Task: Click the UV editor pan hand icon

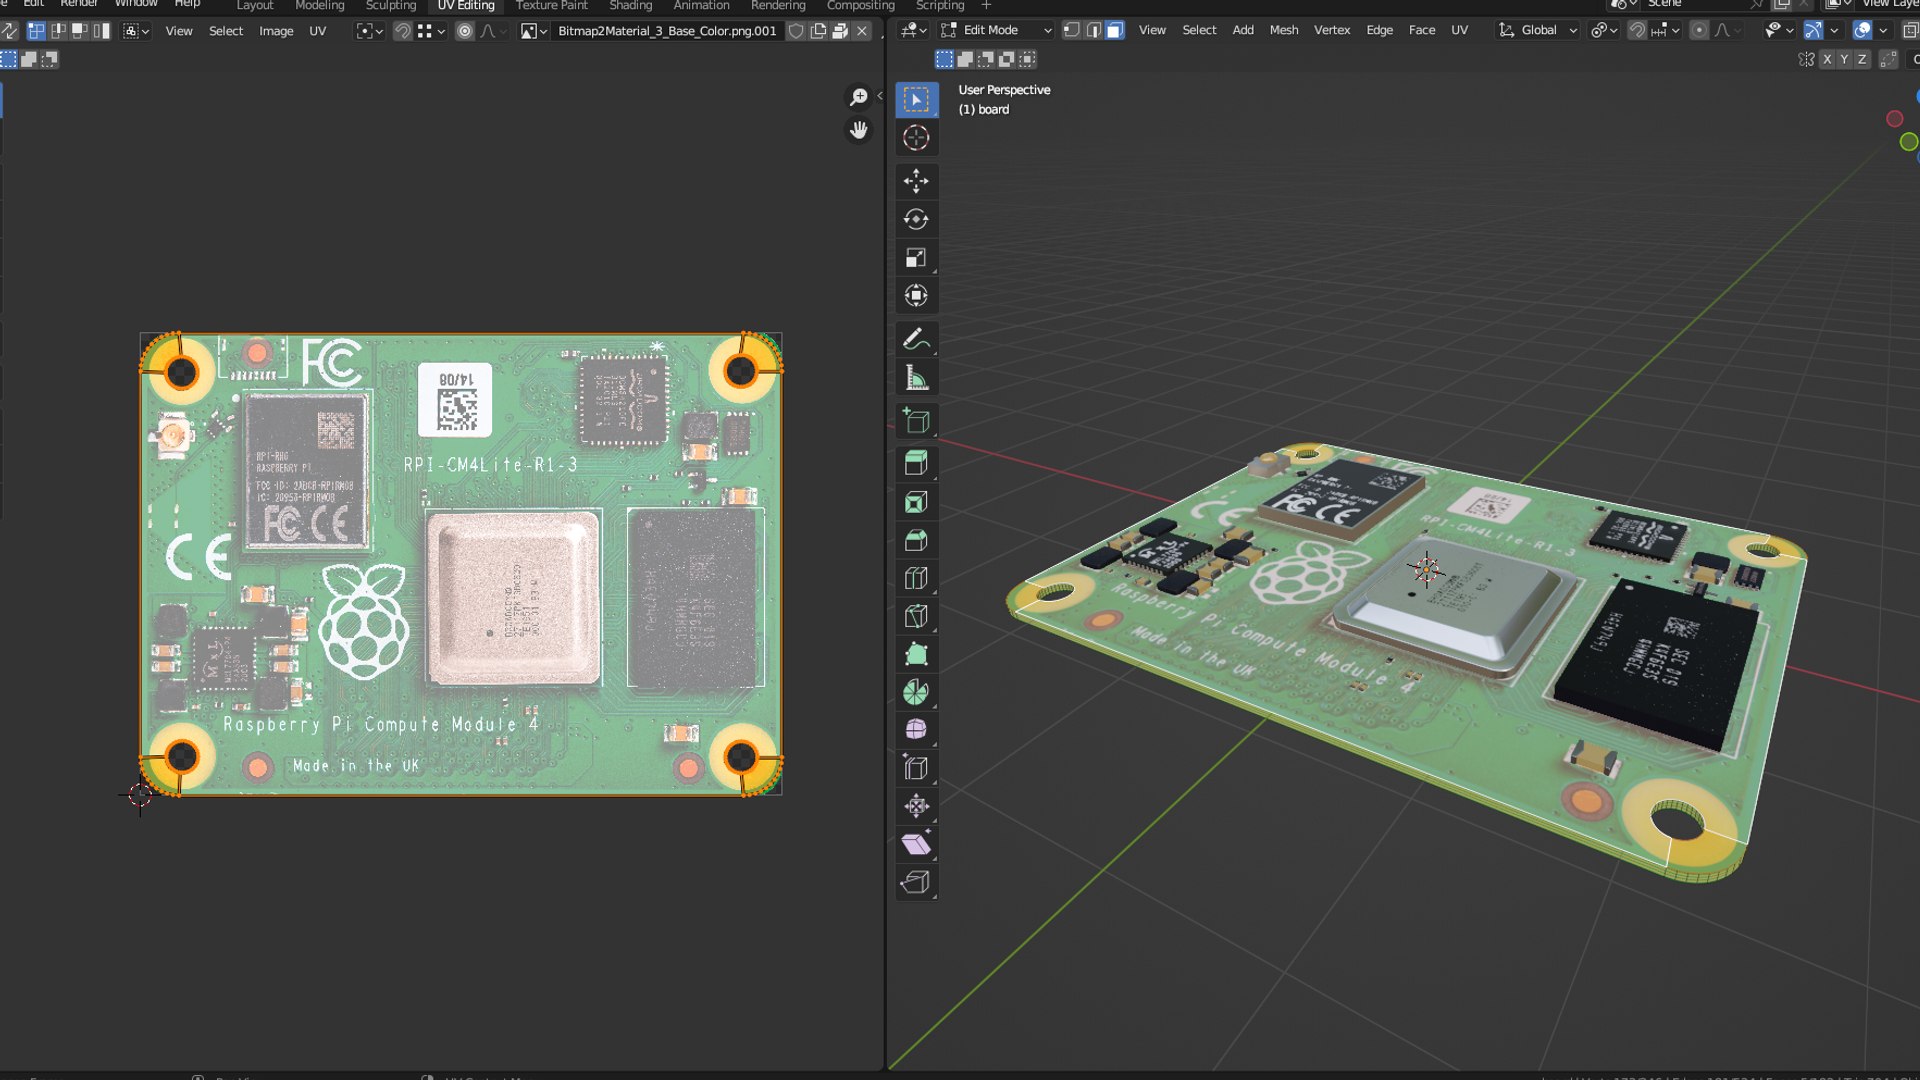Action: click(858, 130)
